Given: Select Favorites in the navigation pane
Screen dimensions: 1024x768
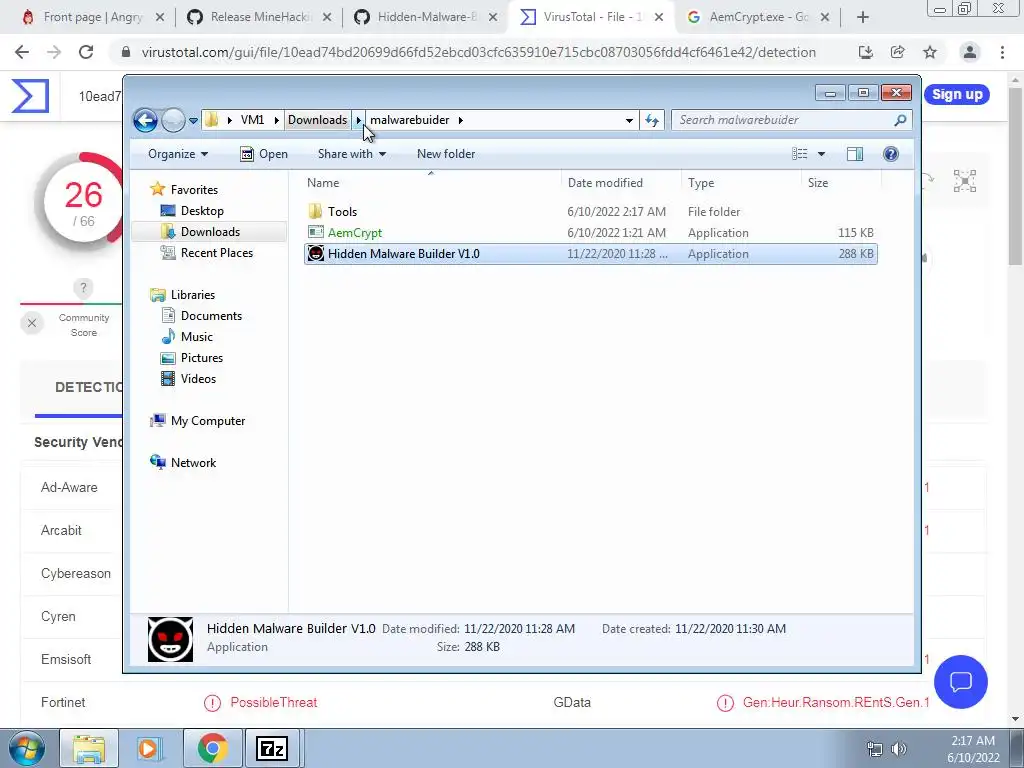Looking at the screenshot, I should [x=194, y=189].
